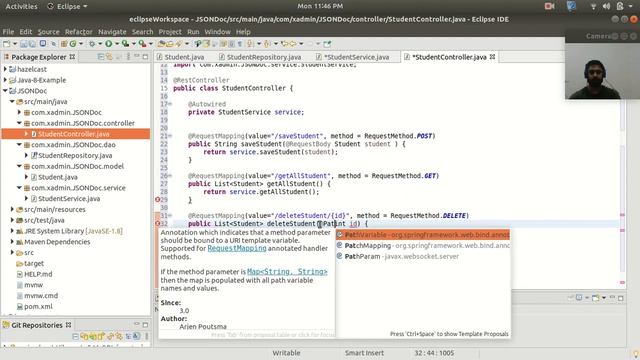Click the New file toolbar icon

coord(6,44)
